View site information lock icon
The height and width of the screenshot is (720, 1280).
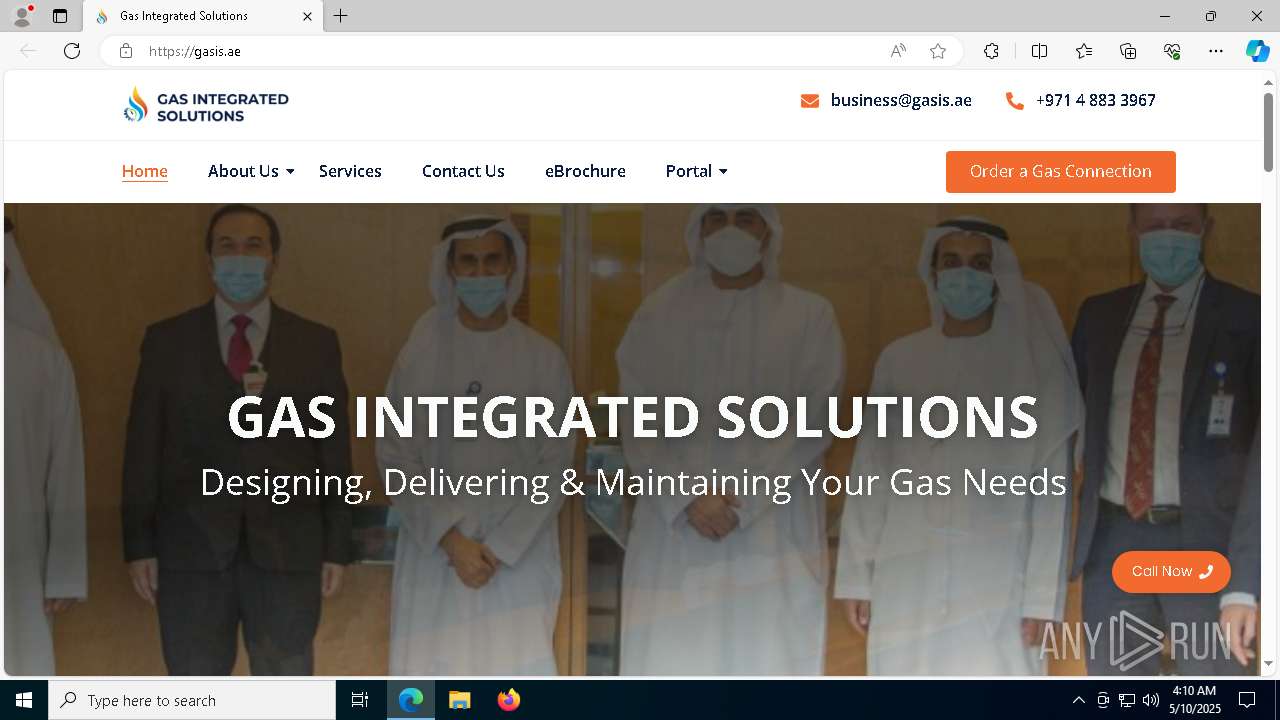(125, 51)
